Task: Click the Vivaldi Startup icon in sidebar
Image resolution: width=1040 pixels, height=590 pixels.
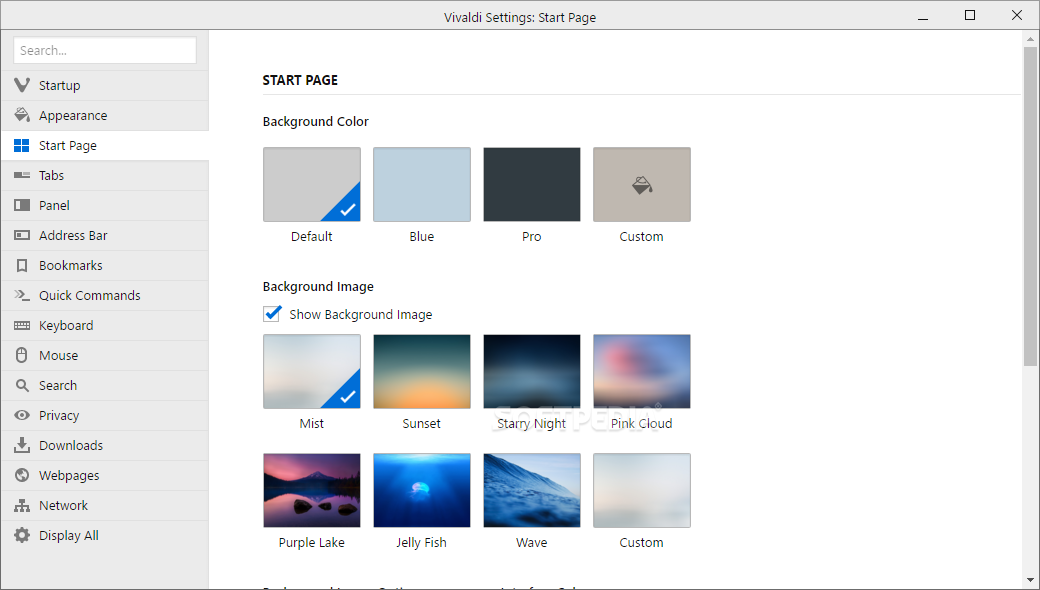Action: pyautogui.click(x=22, y=85)
